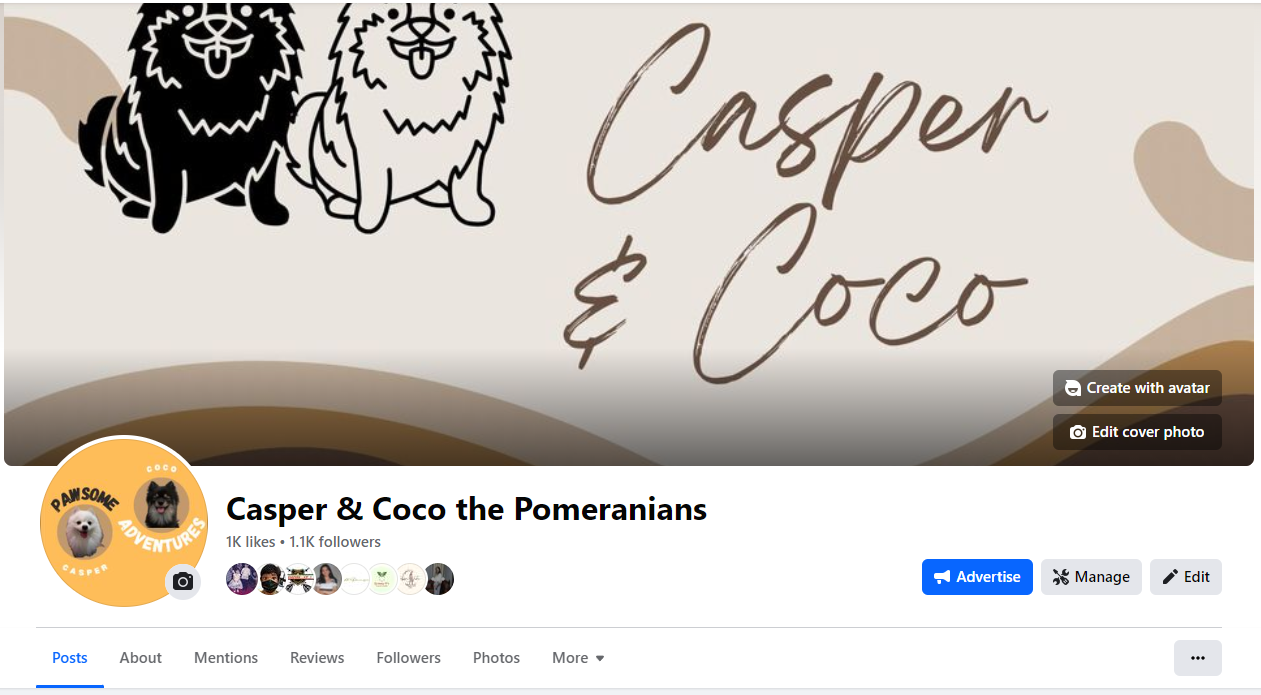The width and height of the screenshot is (1261, 695).
Task: Open the Pawsome Adventures profile picture
Action: click(123, 523)
